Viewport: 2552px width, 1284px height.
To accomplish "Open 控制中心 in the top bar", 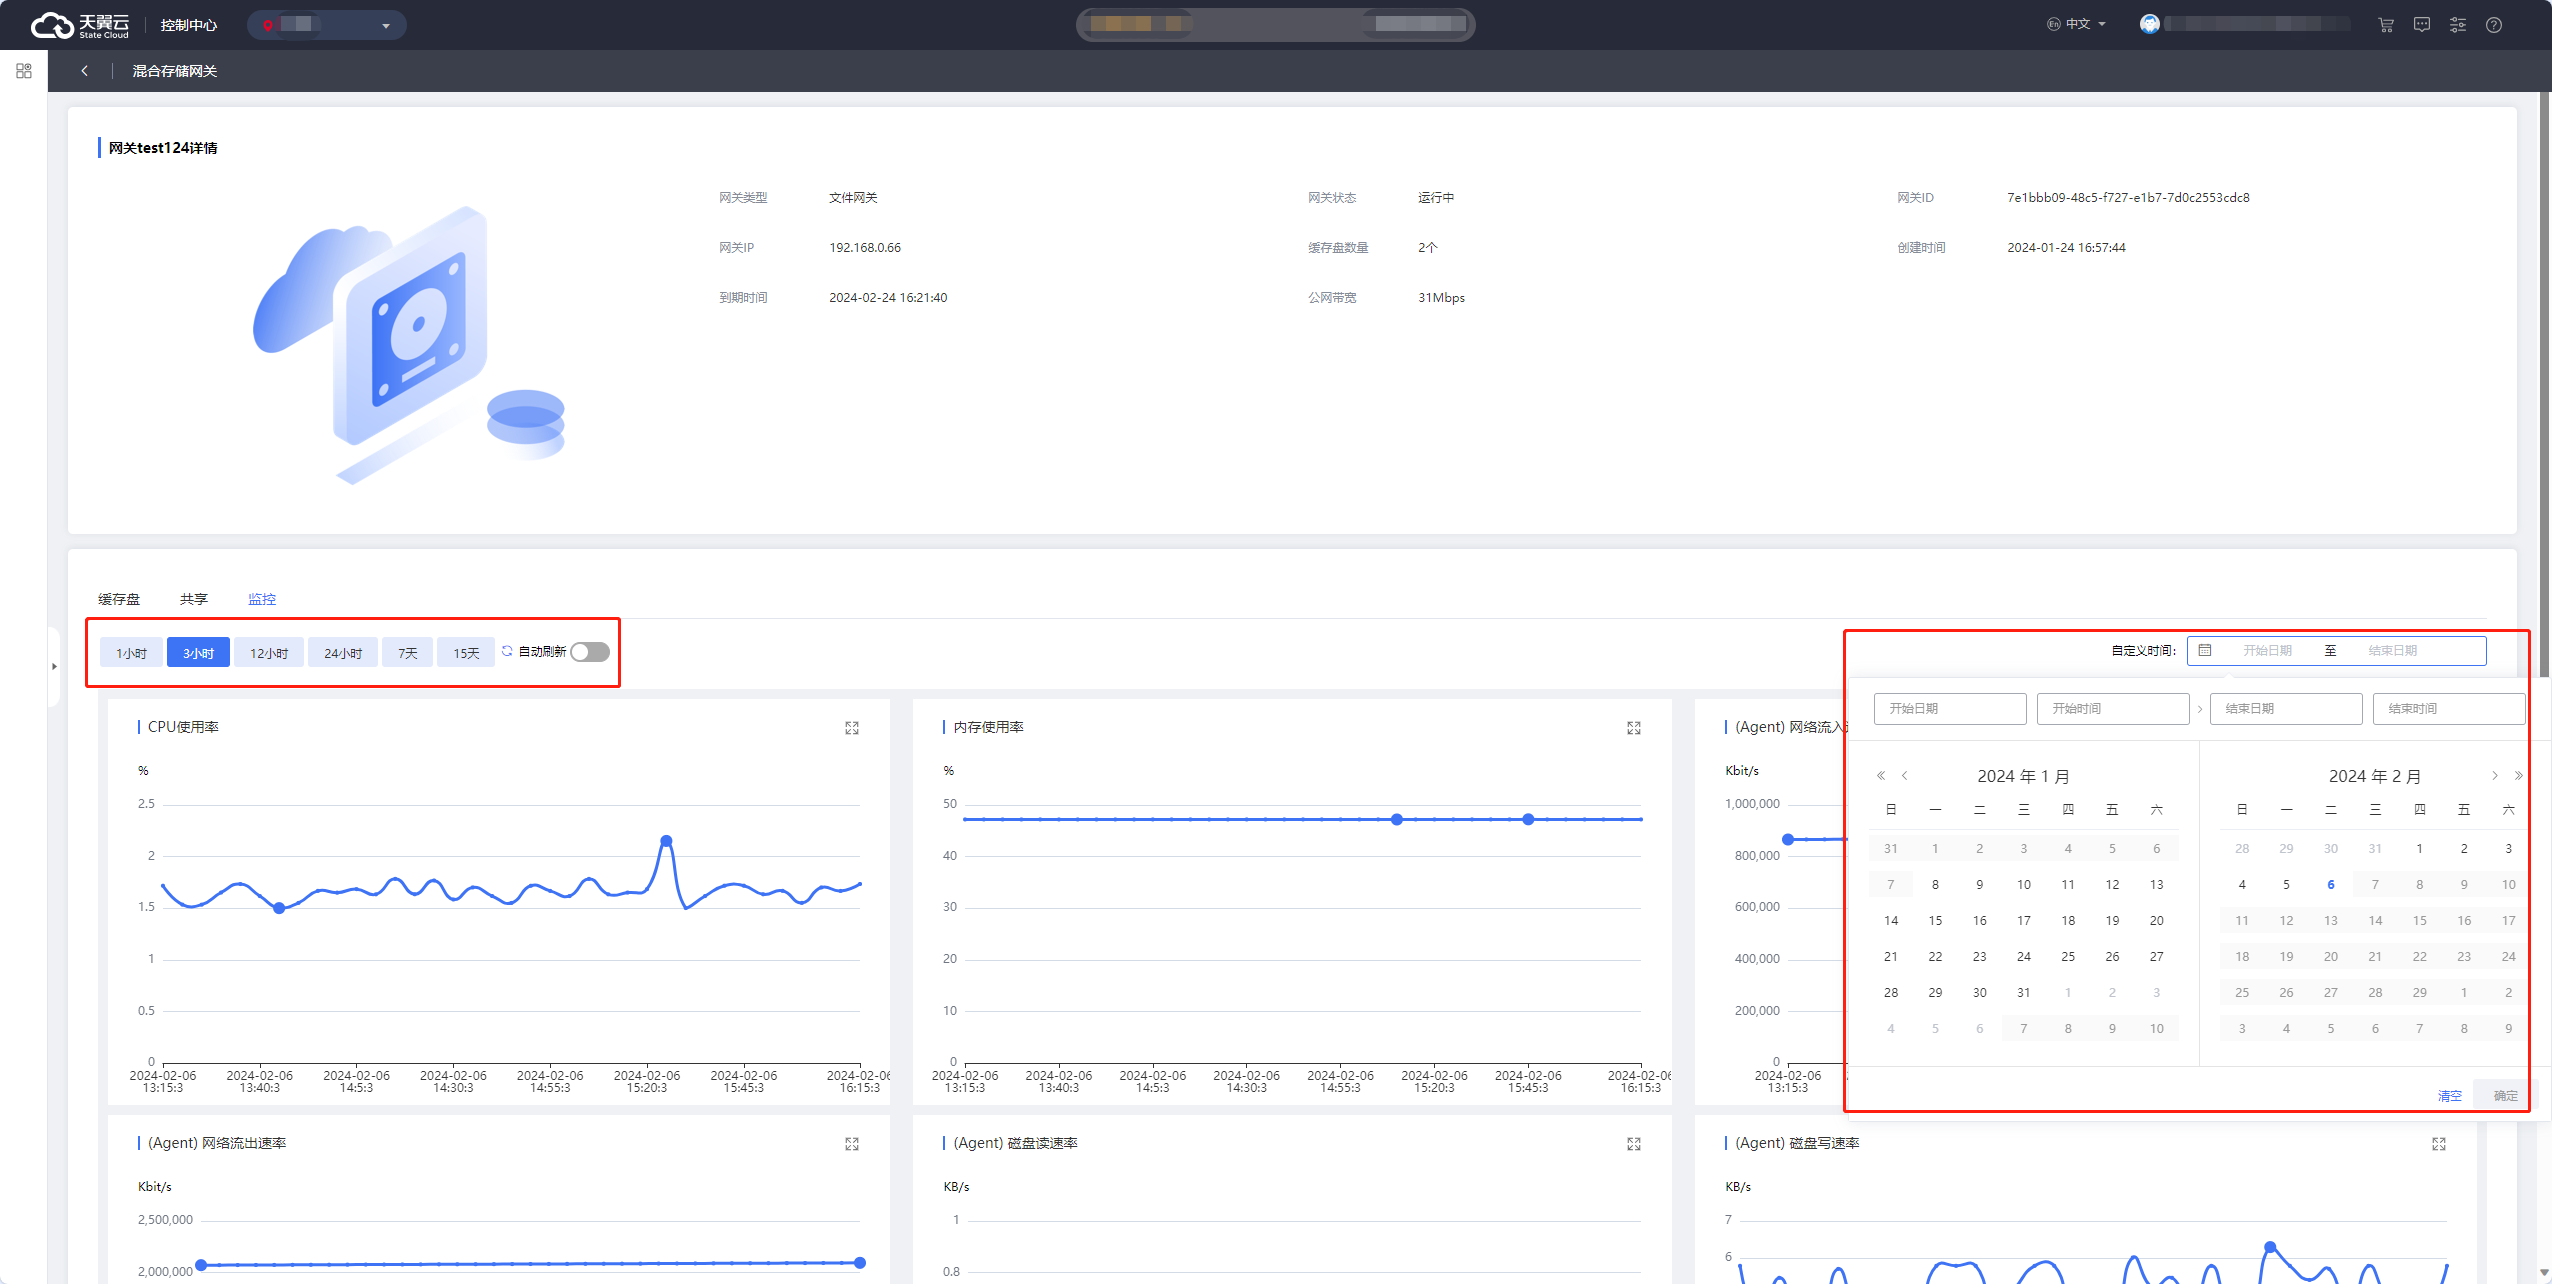I will 189,25.
